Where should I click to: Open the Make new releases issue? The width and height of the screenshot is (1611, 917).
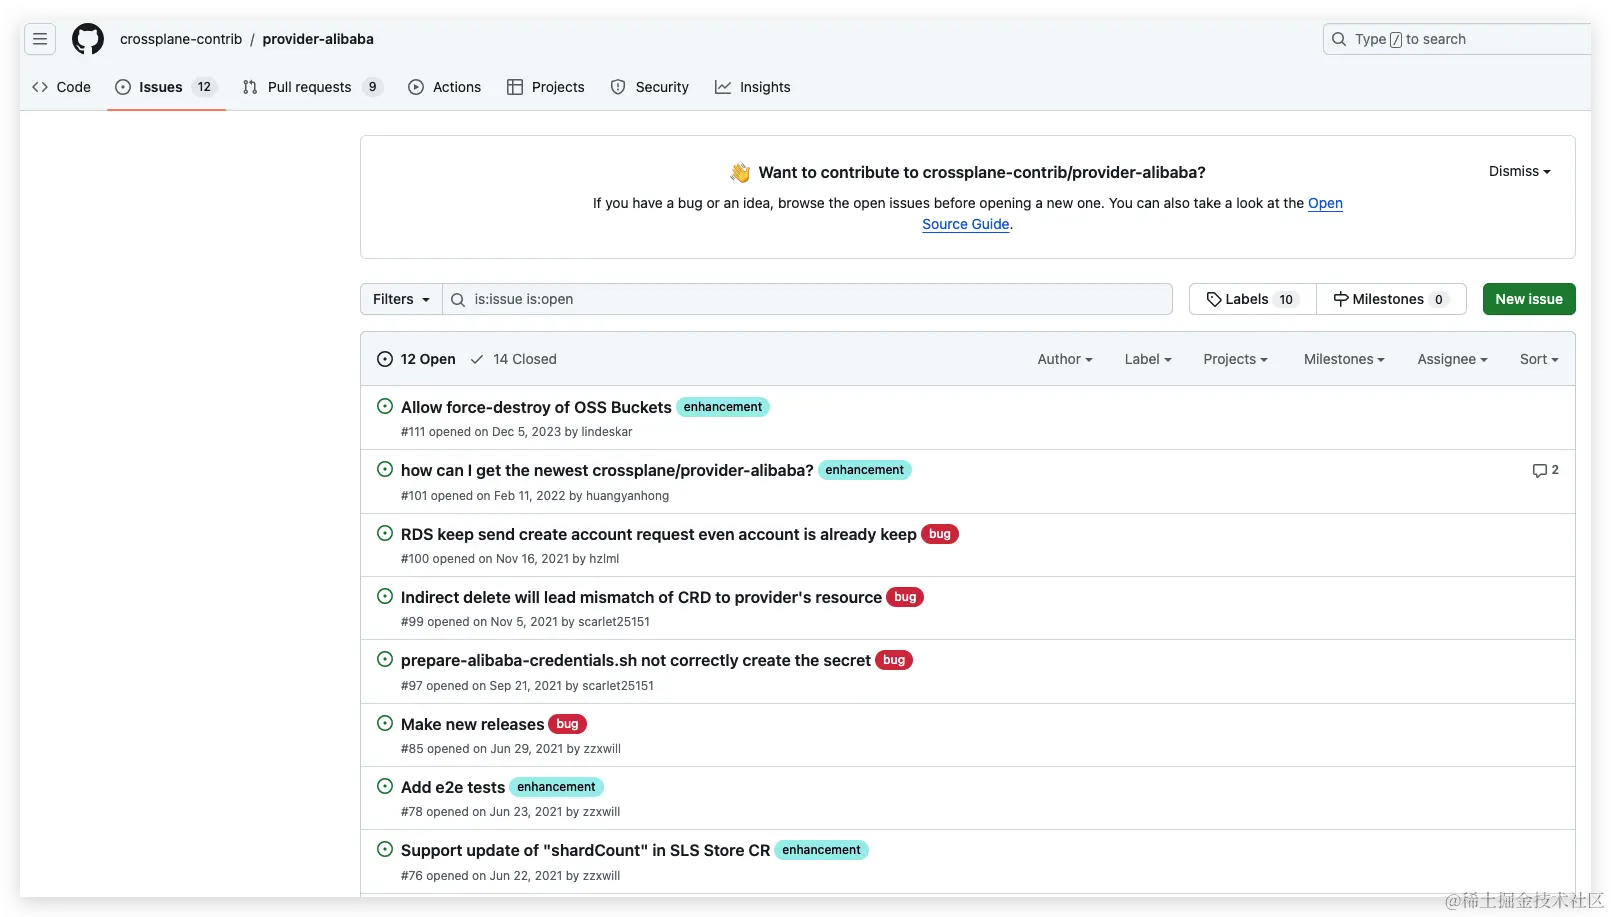tap(472, 724)
